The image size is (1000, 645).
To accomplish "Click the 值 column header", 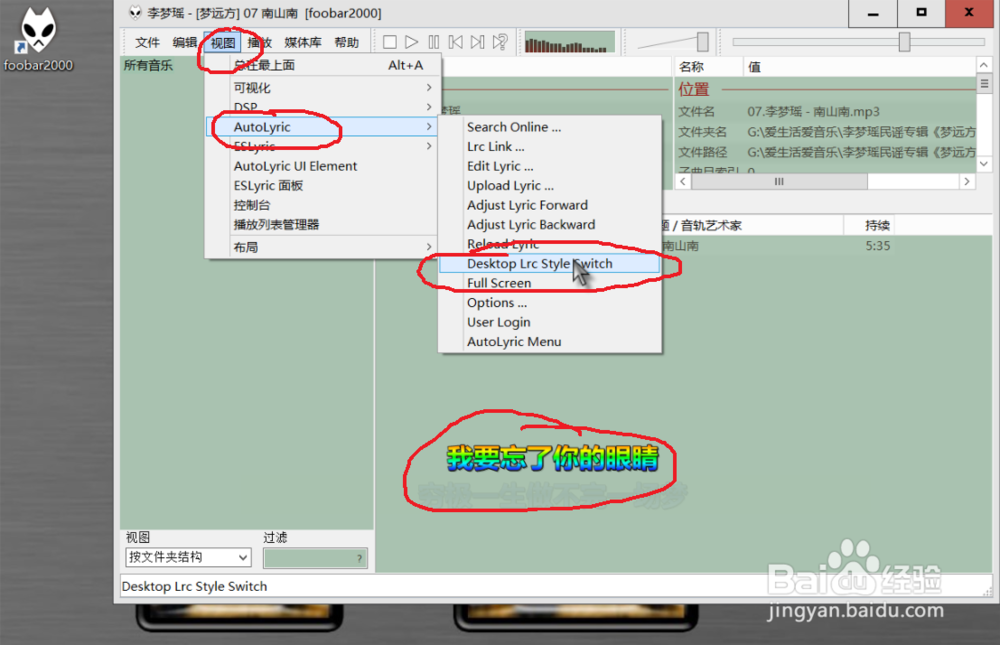I will [859, 67].
